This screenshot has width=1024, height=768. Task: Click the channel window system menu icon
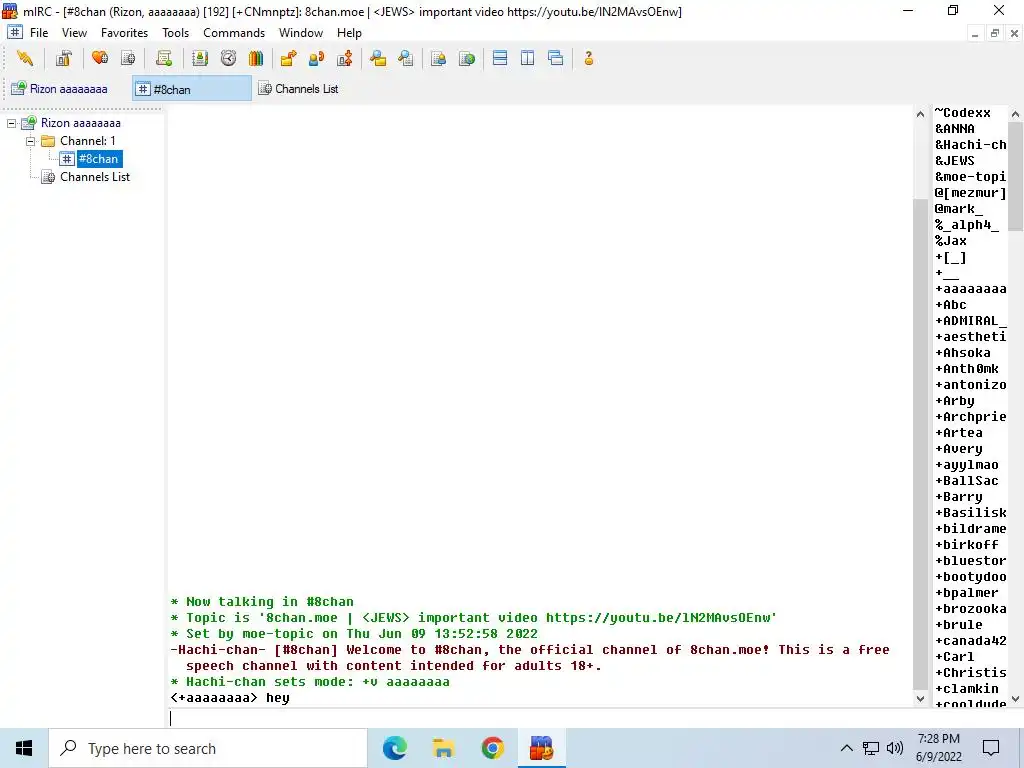[x=15, y=32]
